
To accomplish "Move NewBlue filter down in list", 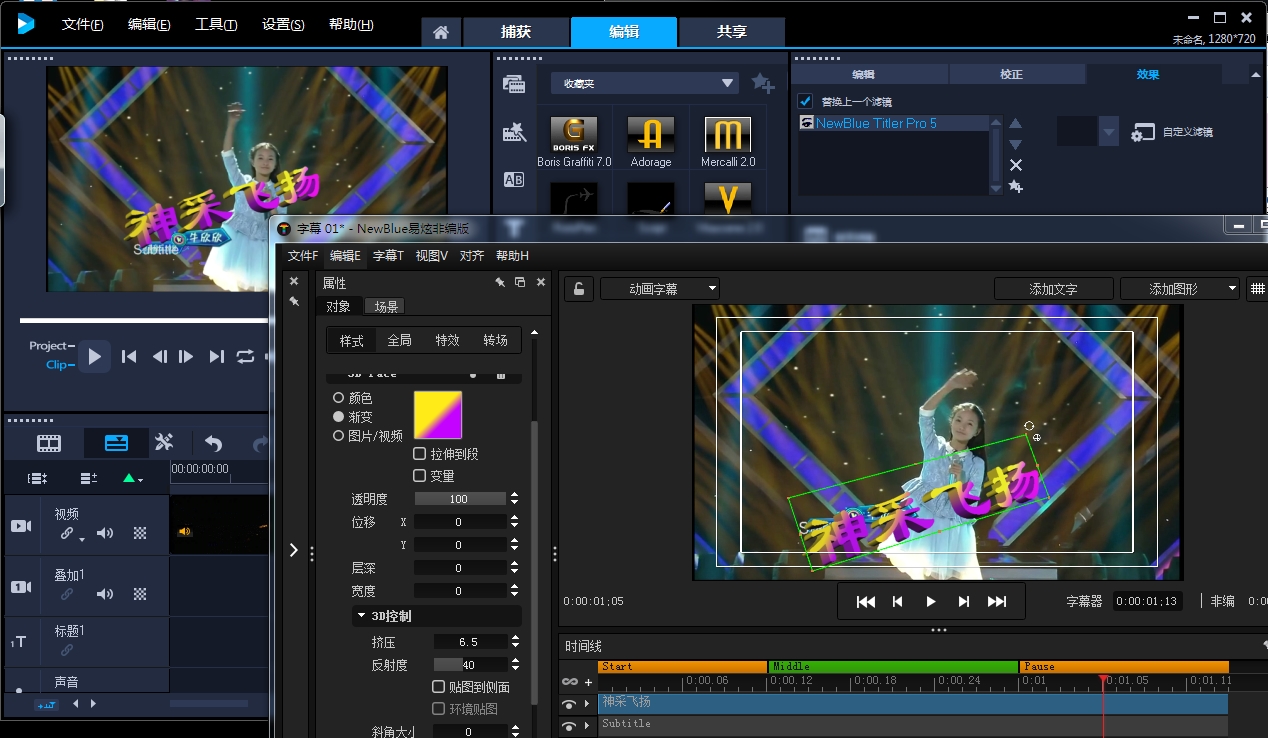I will tap(1016, 144).
